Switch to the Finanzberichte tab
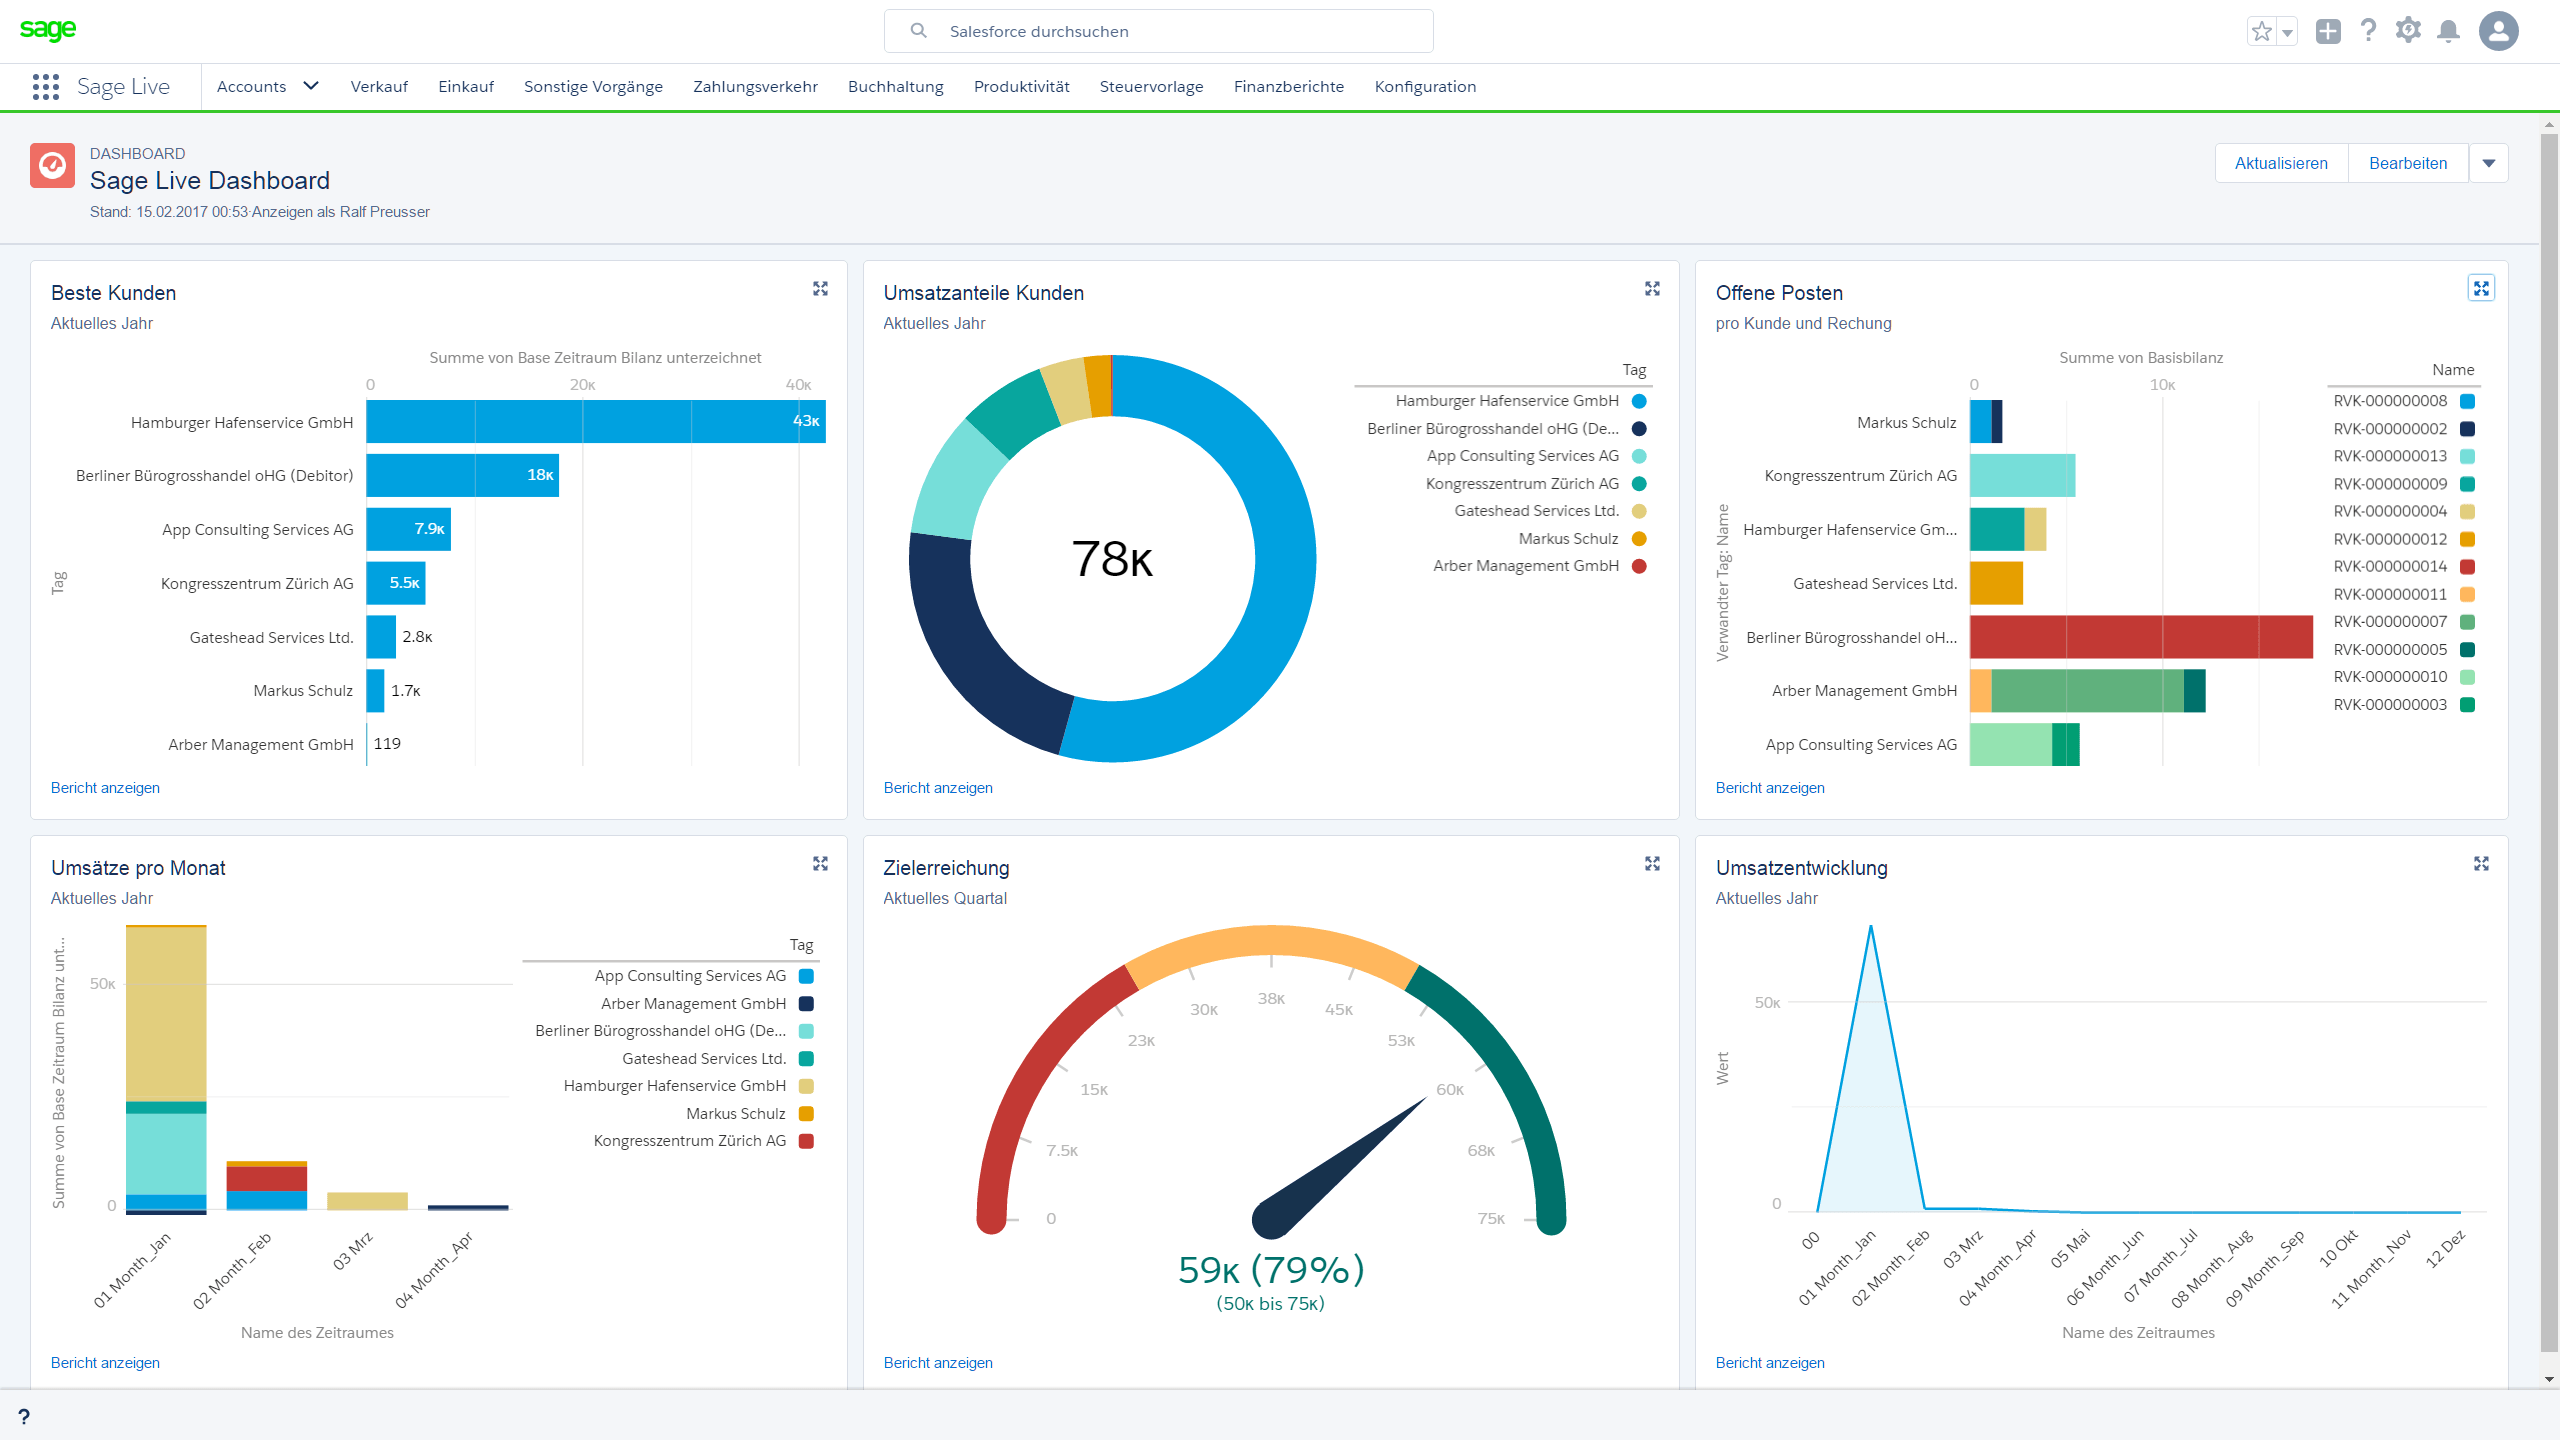Viewport: 2560px width, 1440px height. pyautogui.click(x=1288, y=87)
